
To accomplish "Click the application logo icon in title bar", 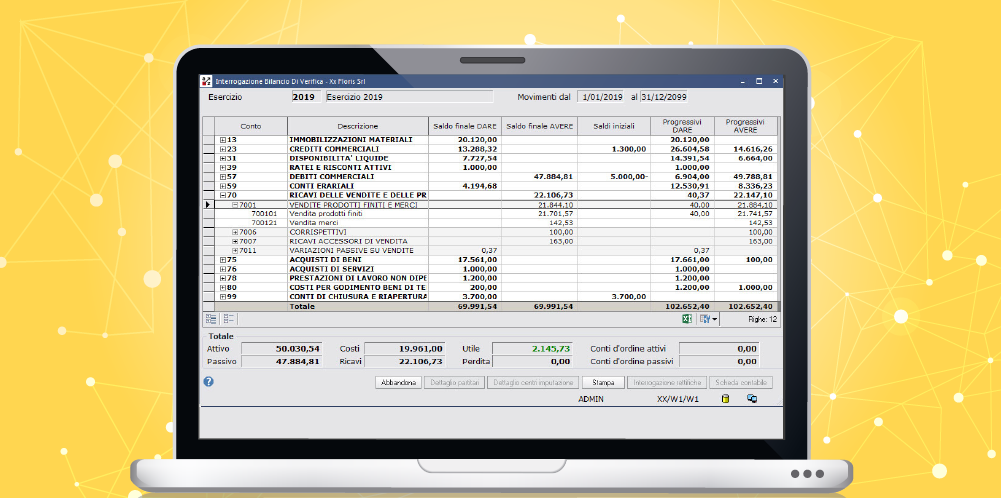I will (x=206, y=80).
